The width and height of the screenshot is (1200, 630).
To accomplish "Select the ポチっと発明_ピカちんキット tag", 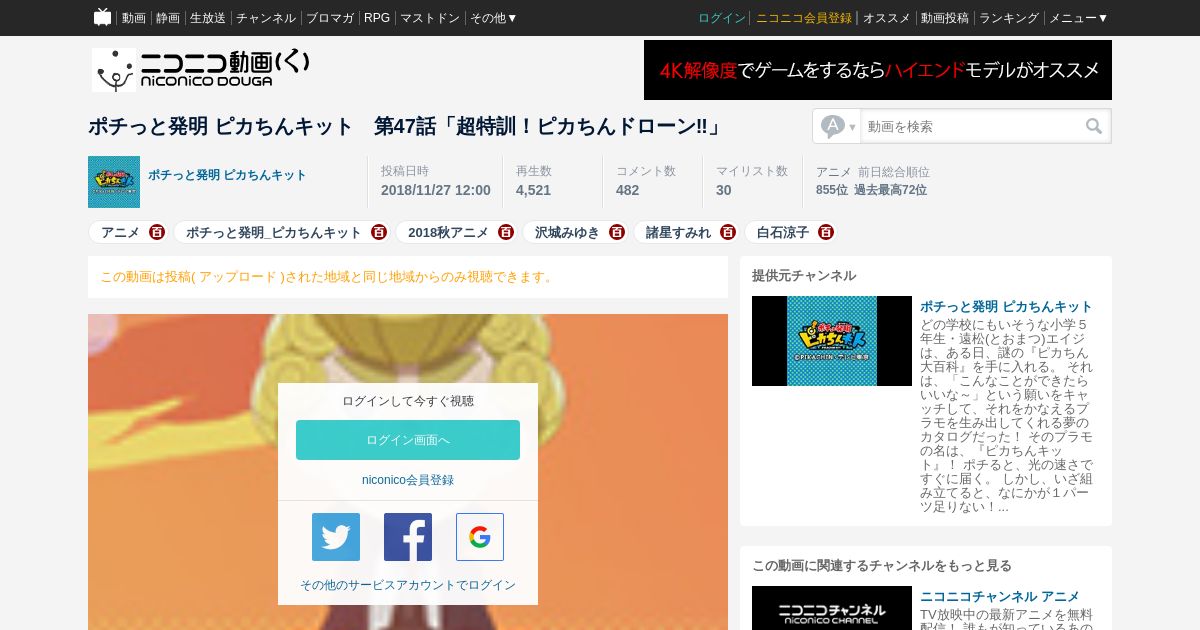I will [x=274, y=232].
